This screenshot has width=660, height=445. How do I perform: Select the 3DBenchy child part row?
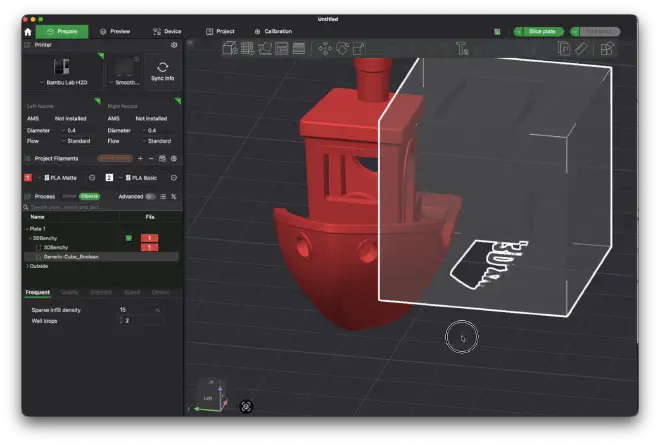(101, 248)
